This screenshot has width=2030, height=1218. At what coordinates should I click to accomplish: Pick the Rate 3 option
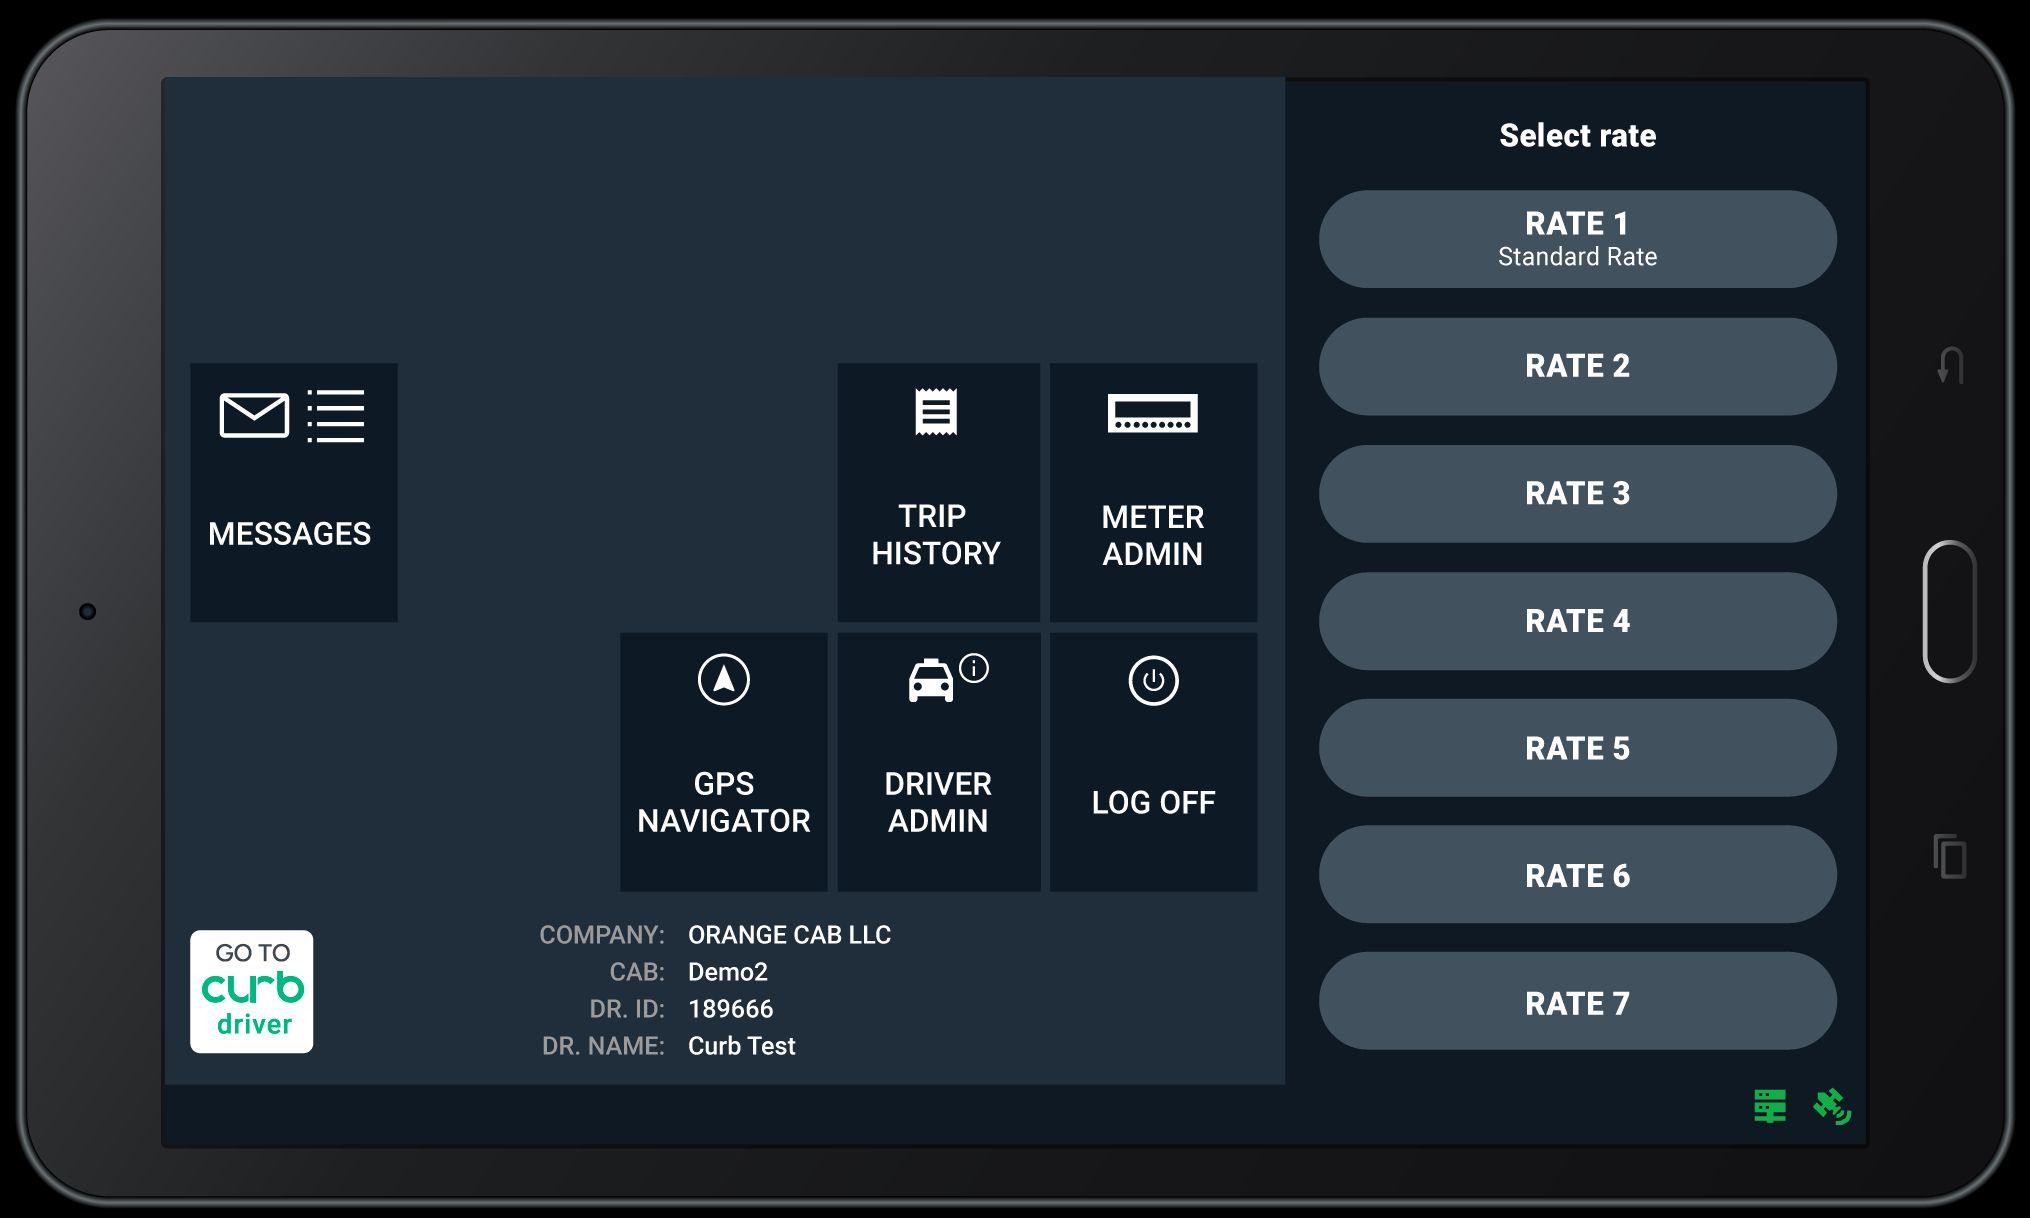pyautogui.click(x=1577, y=493)
